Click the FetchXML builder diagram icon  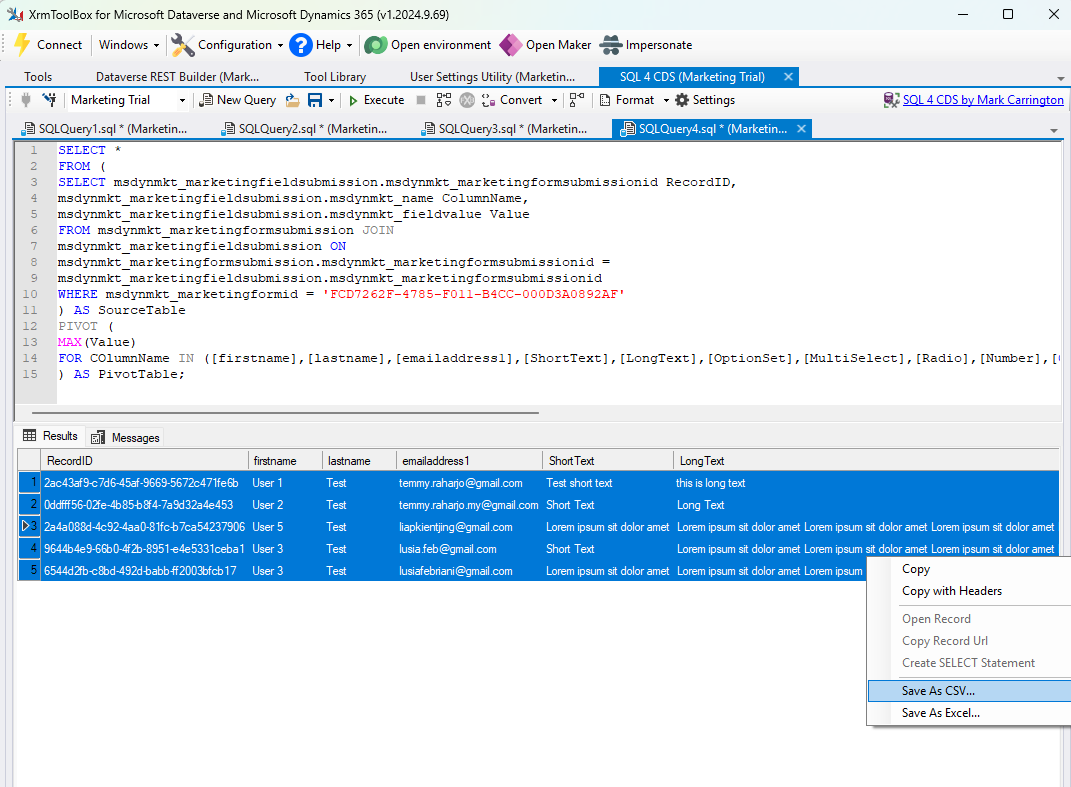click(x=576, y=100)
